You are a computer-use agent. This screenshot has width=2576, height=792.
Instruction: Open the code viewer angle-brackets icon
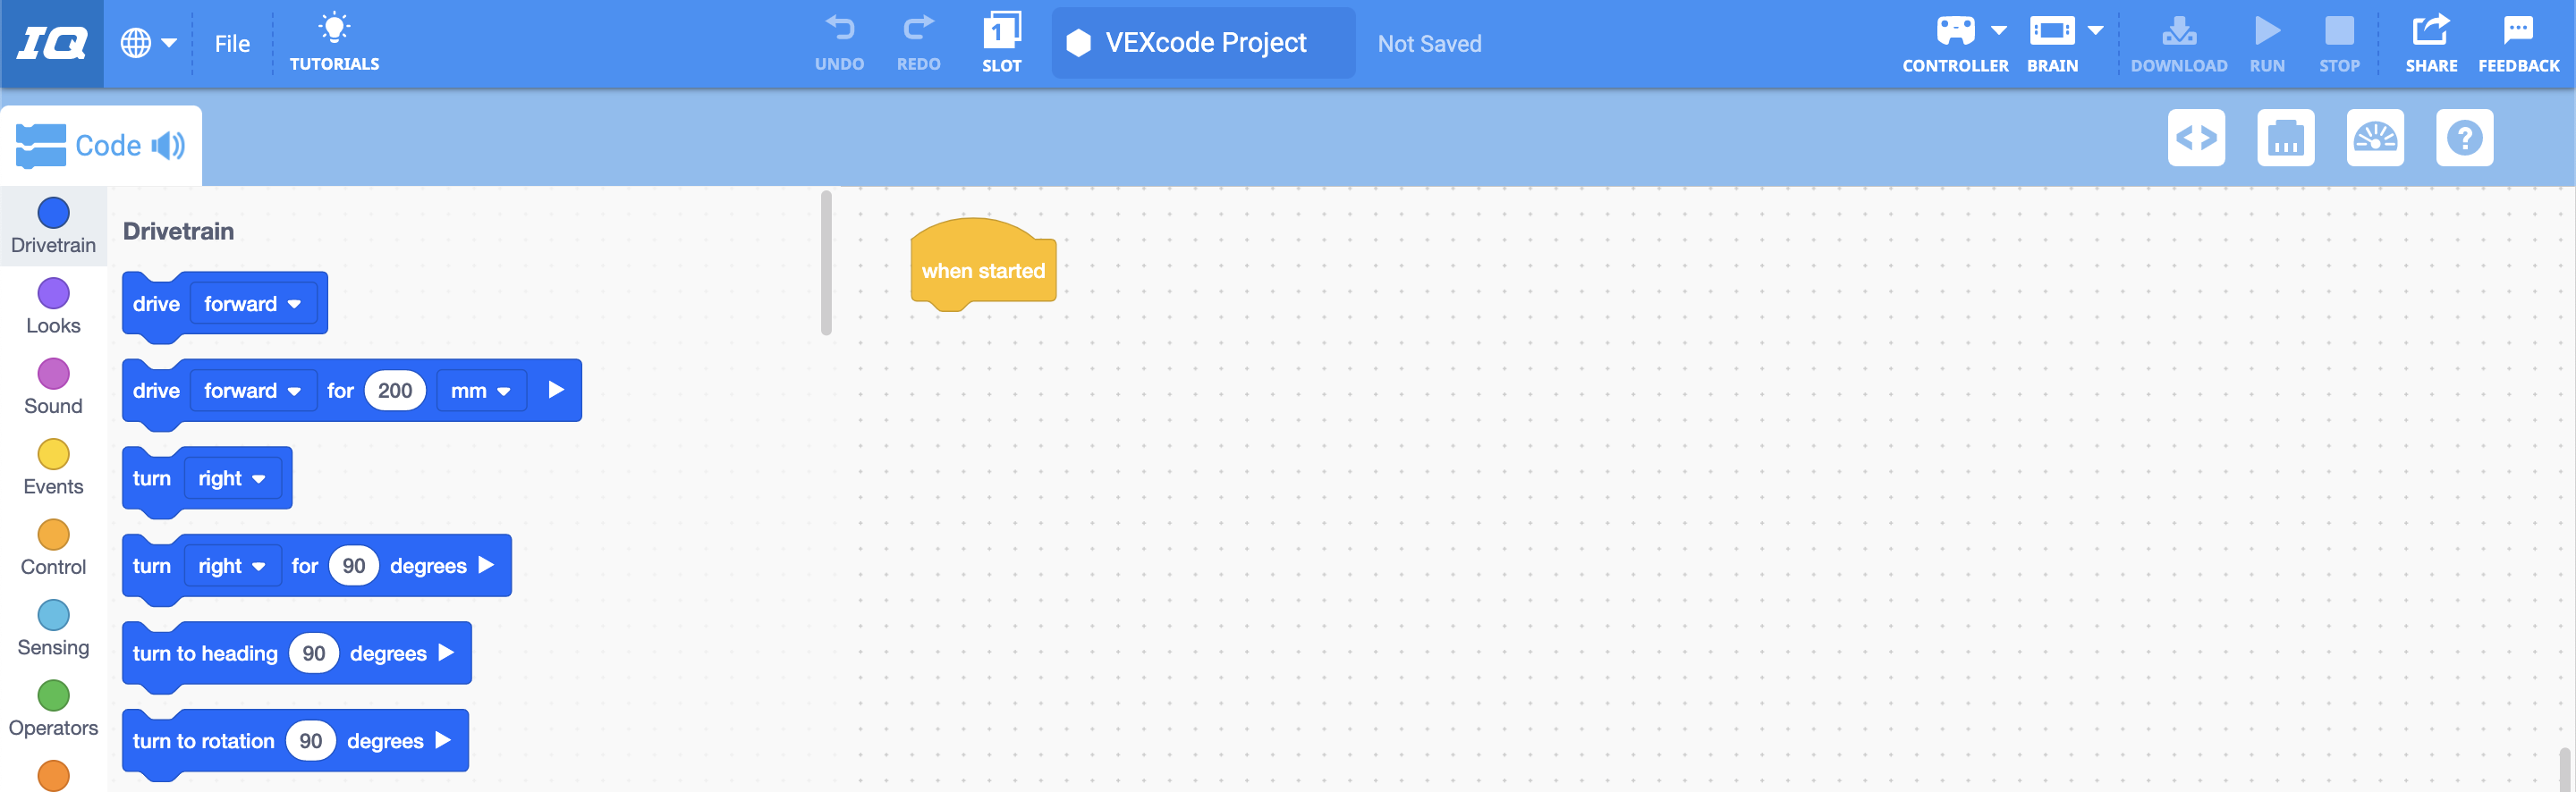[2196, 138]
